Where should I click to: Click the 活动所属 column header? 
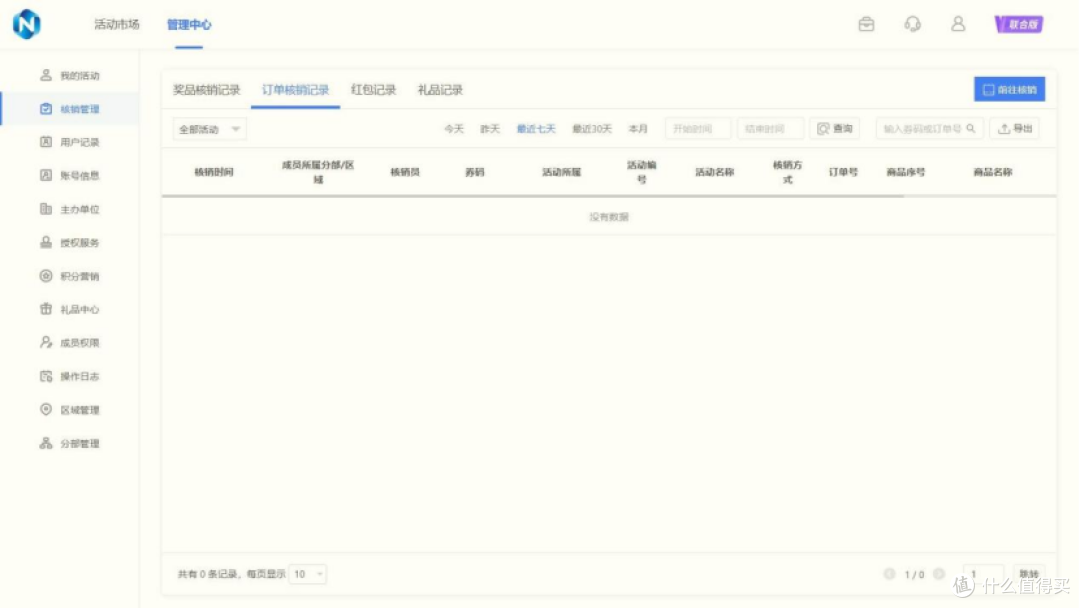click(561, 172)
